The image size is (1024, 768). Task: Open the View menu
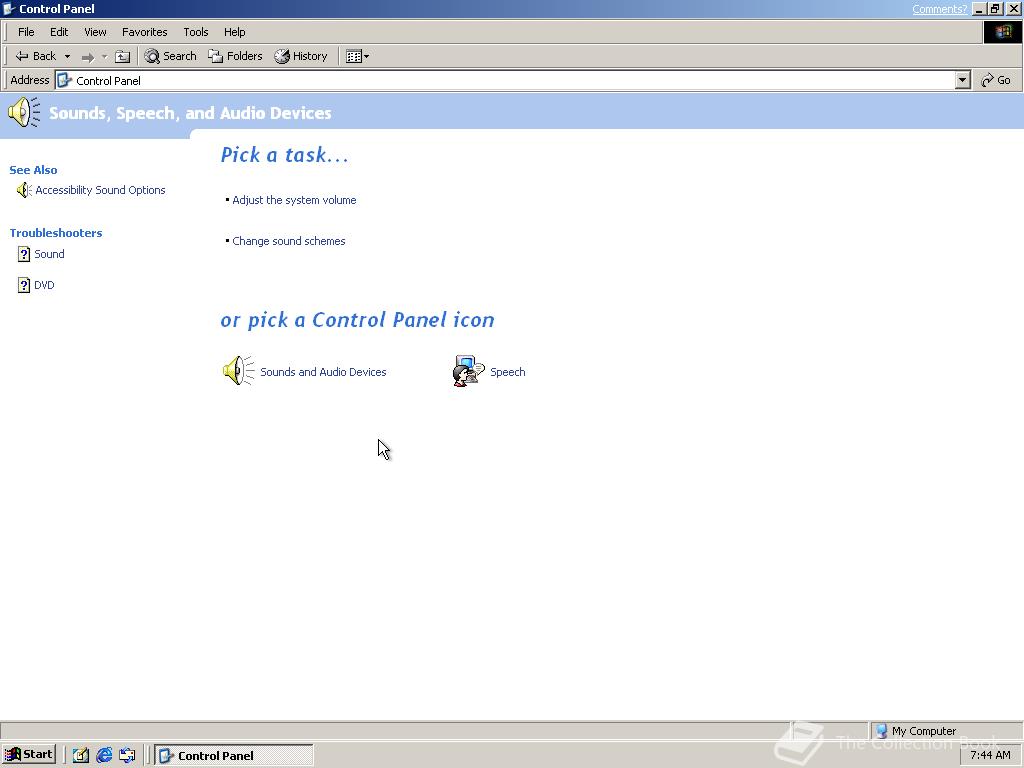coord(95,32)
